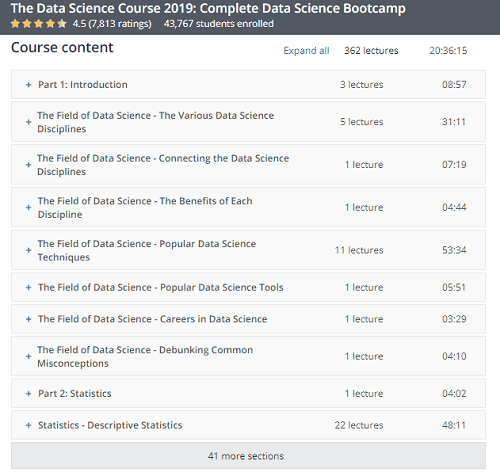Select Part 1: Introduction section title

pos(83,85)
